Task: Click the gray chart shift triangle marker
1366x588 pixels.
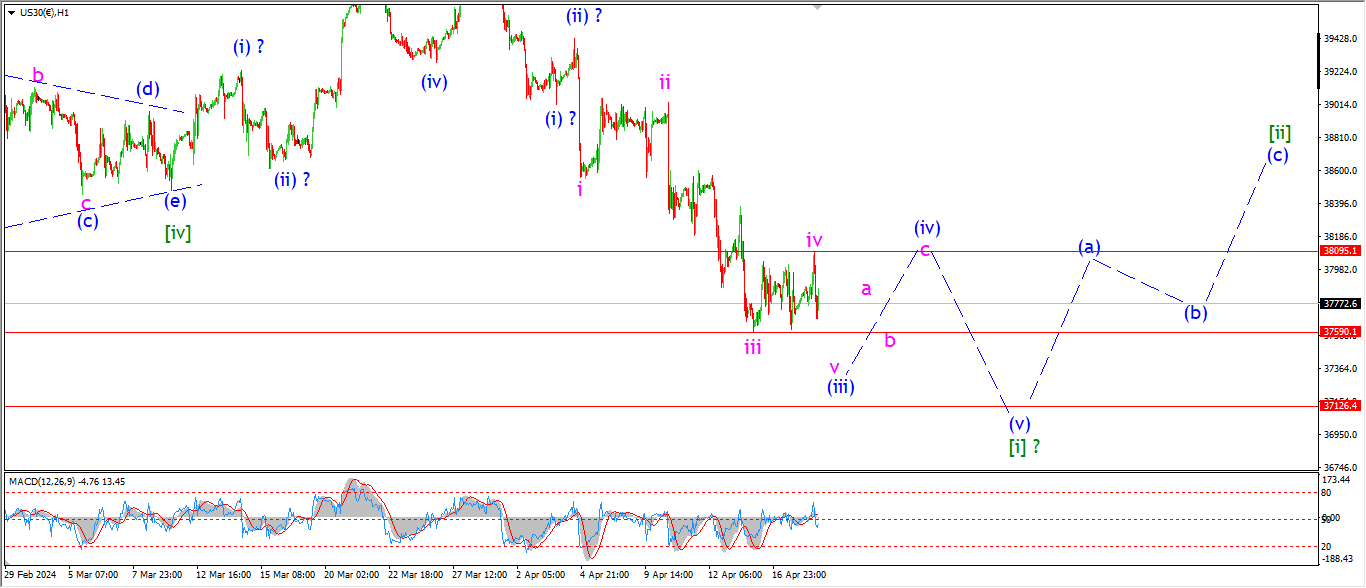Action: pyautogui.click(x=818, y=7)
